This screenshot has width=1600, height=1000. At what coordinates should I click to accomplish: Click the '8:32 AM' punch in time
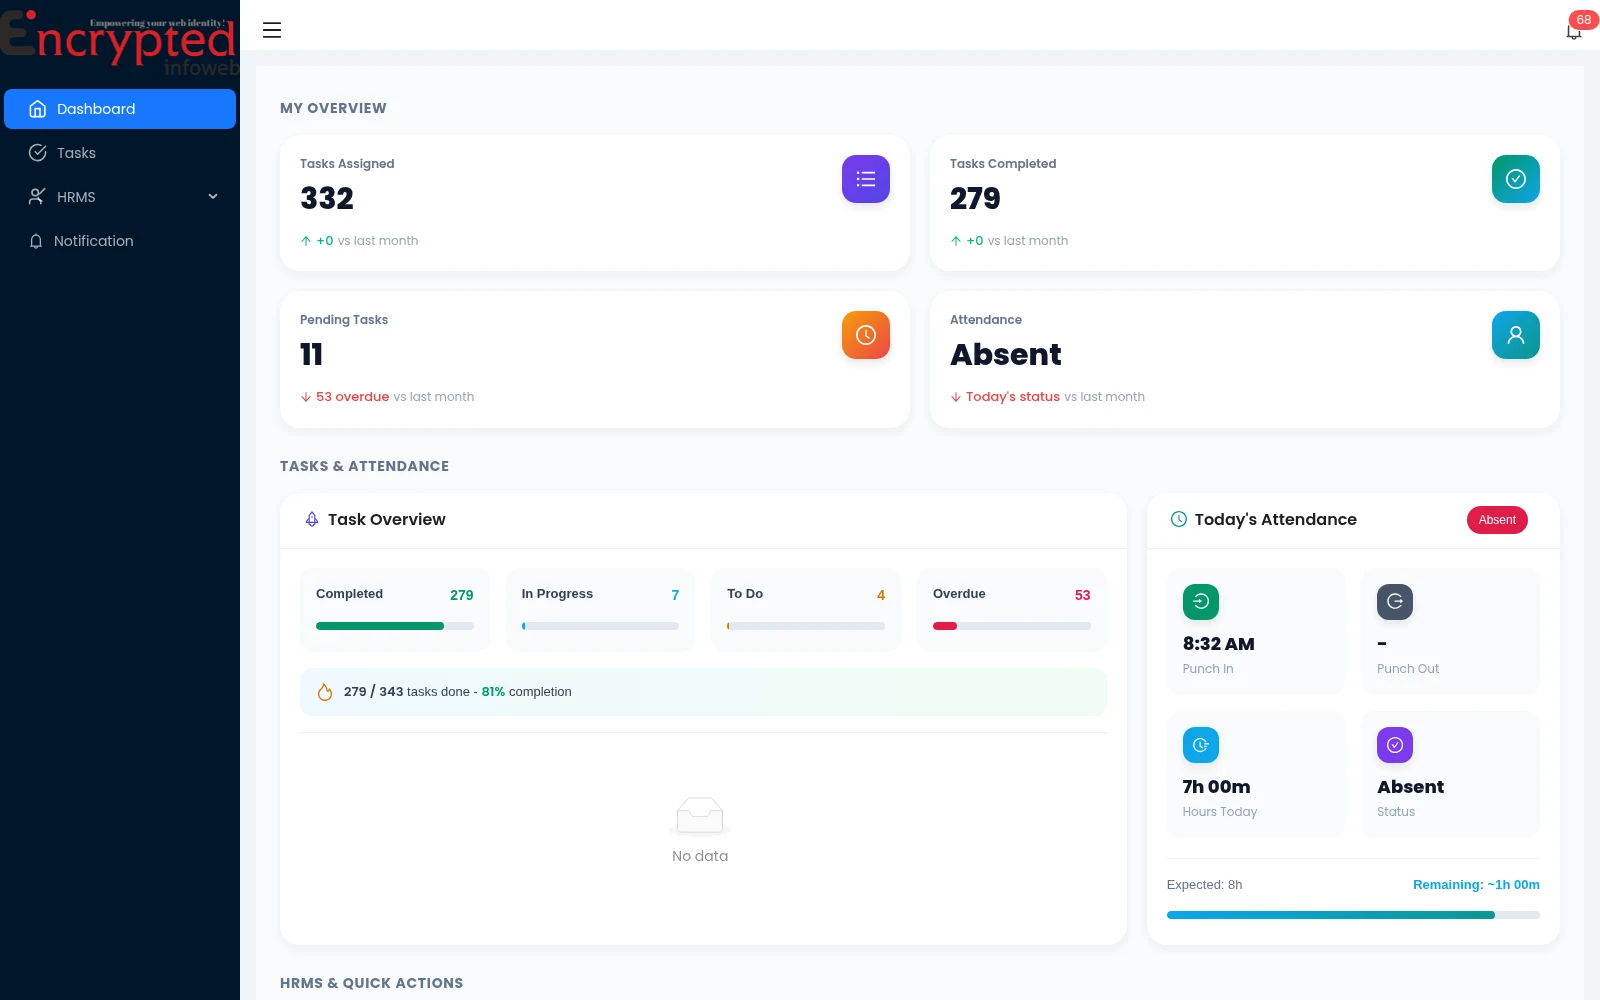click(x=1218, y=644)
